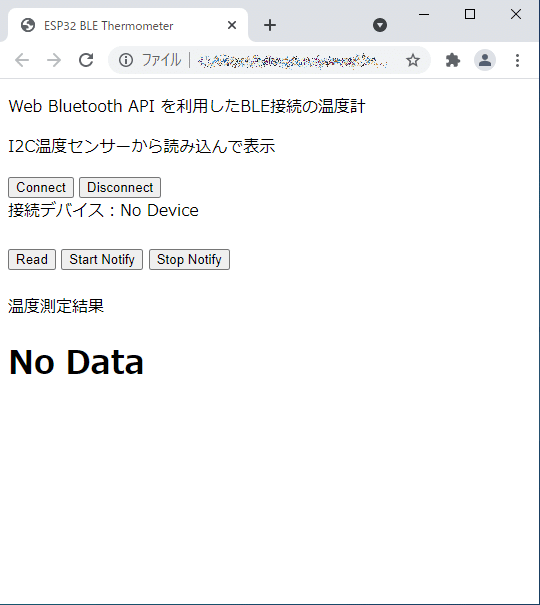Open the user profile avatar
540x605 pixels.
(x=485, y=60)
